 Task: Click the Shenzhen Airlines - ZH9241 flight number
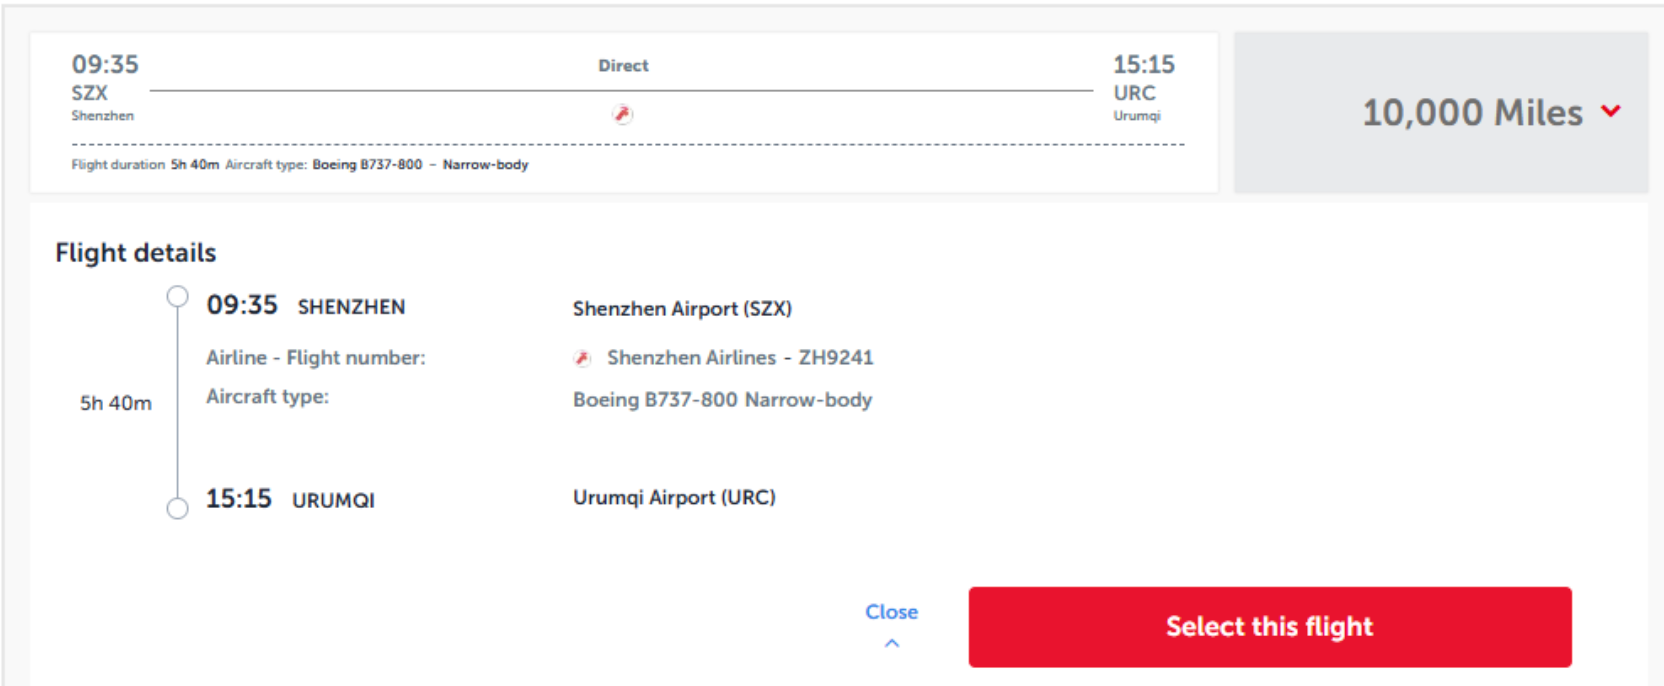point(740,358)
